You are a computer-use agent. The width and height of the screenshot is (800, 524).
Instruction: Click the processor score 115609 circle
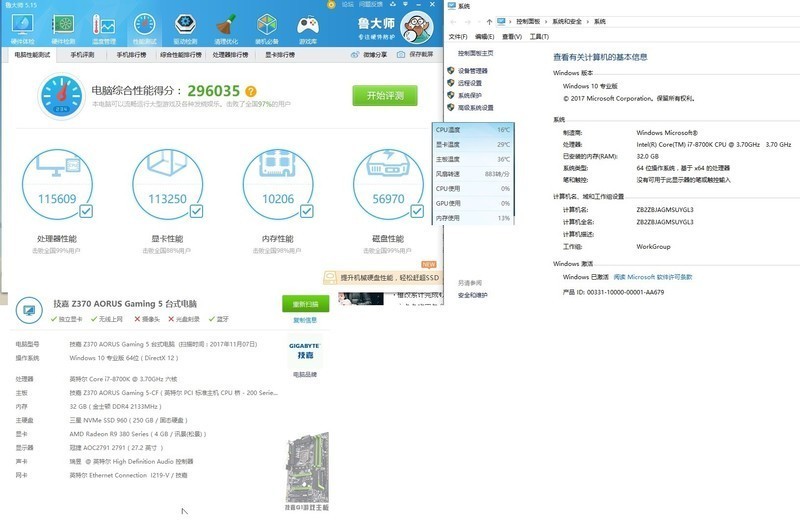click(x=57, y=185)
